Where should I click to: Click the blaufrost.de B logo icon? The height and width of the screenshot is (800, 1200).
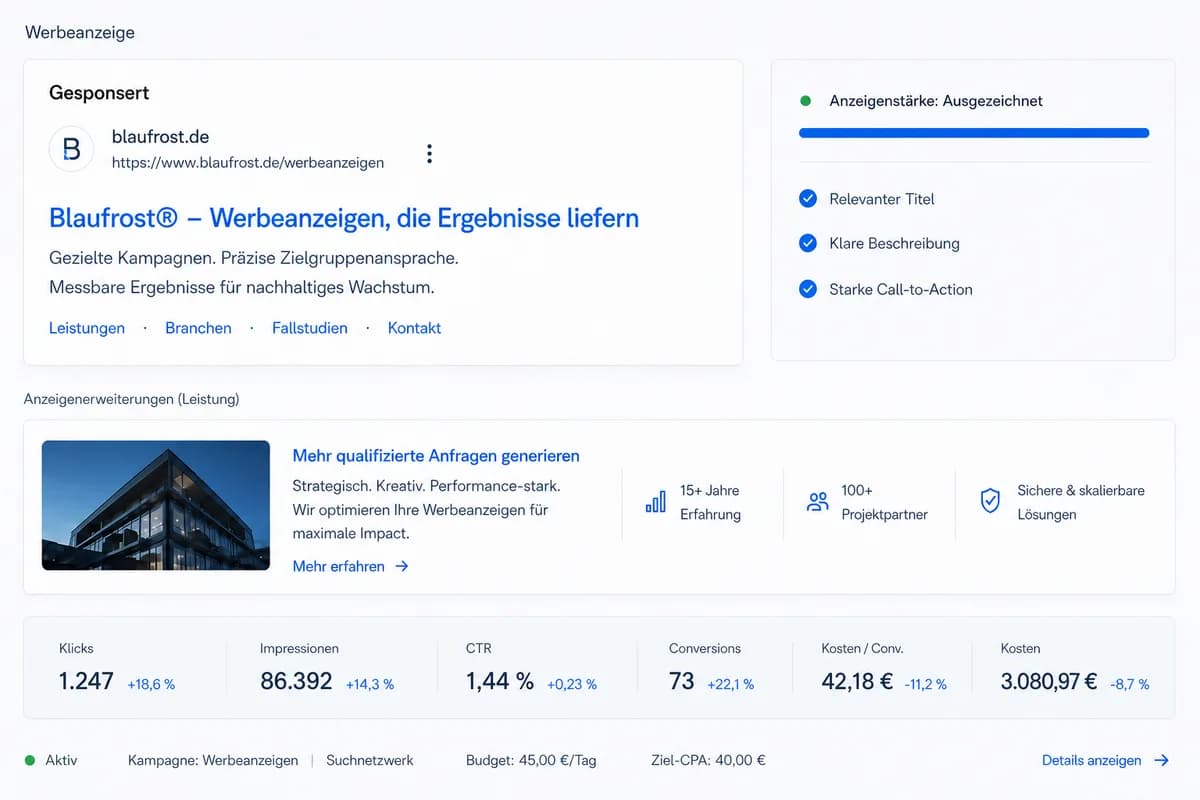(x=71, y=149)
